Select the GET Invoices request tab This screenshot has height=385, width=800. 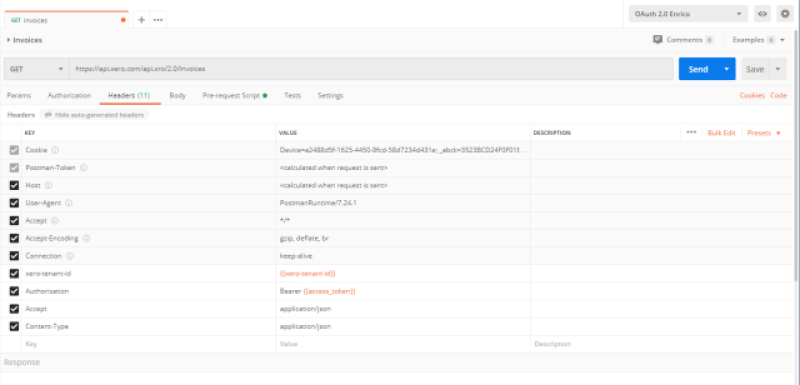click(66, 20)
